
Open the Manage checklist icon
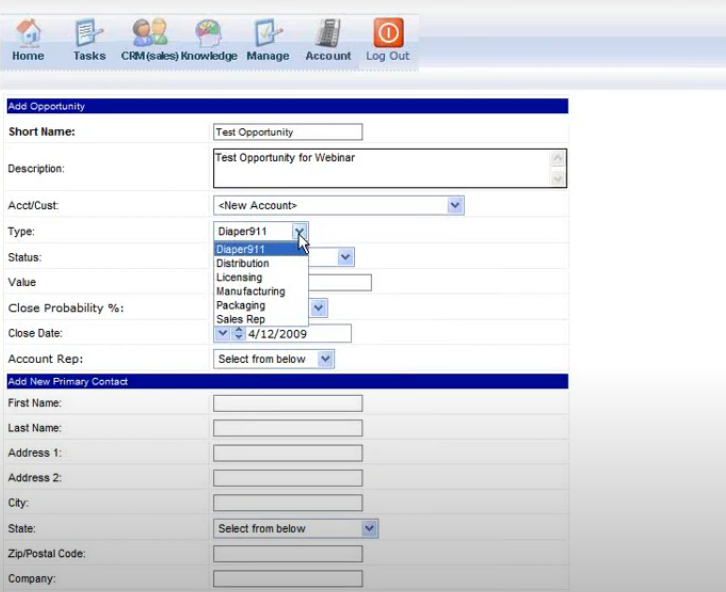(268, 32)
